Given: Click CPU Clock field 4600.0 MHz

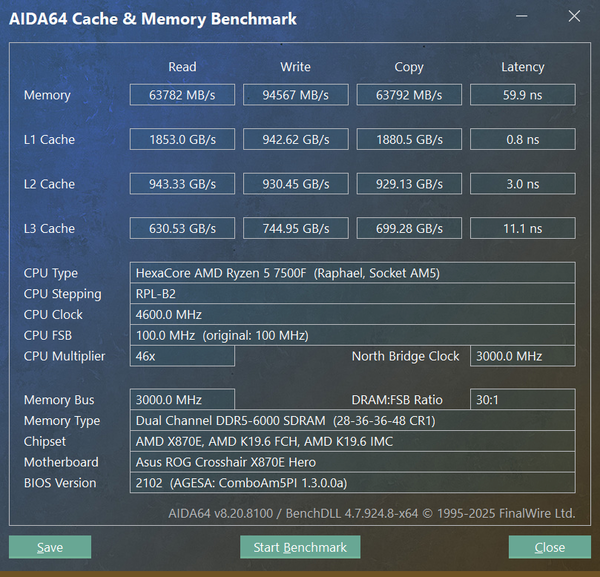Looking at the screenshot, I should tap(352, 315).
